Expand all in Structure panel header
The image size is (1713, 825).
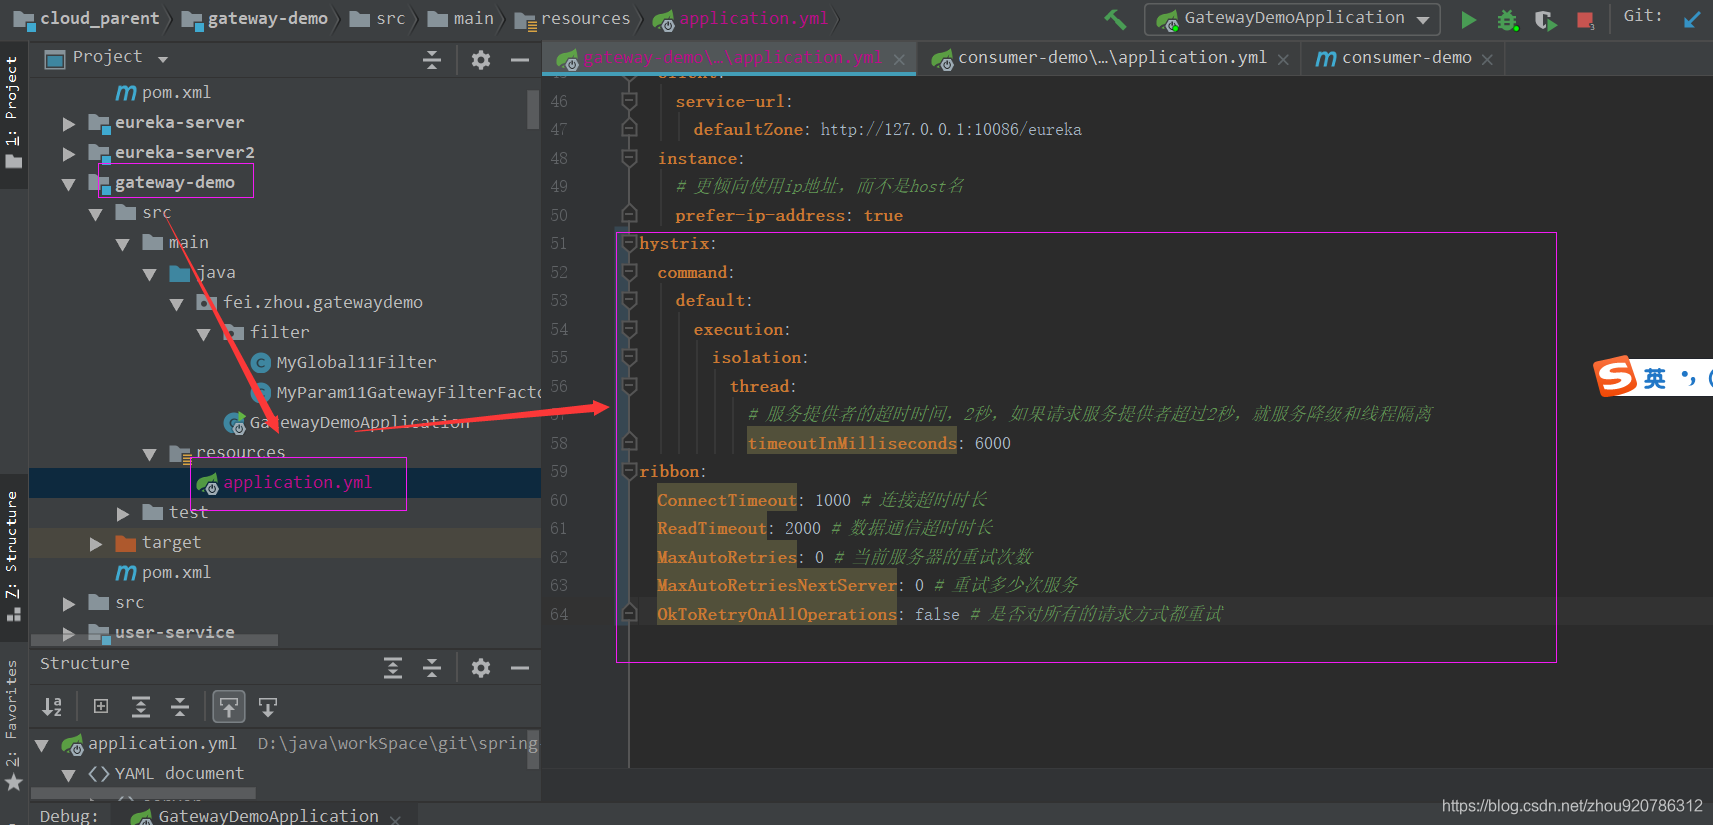[393, 668]
